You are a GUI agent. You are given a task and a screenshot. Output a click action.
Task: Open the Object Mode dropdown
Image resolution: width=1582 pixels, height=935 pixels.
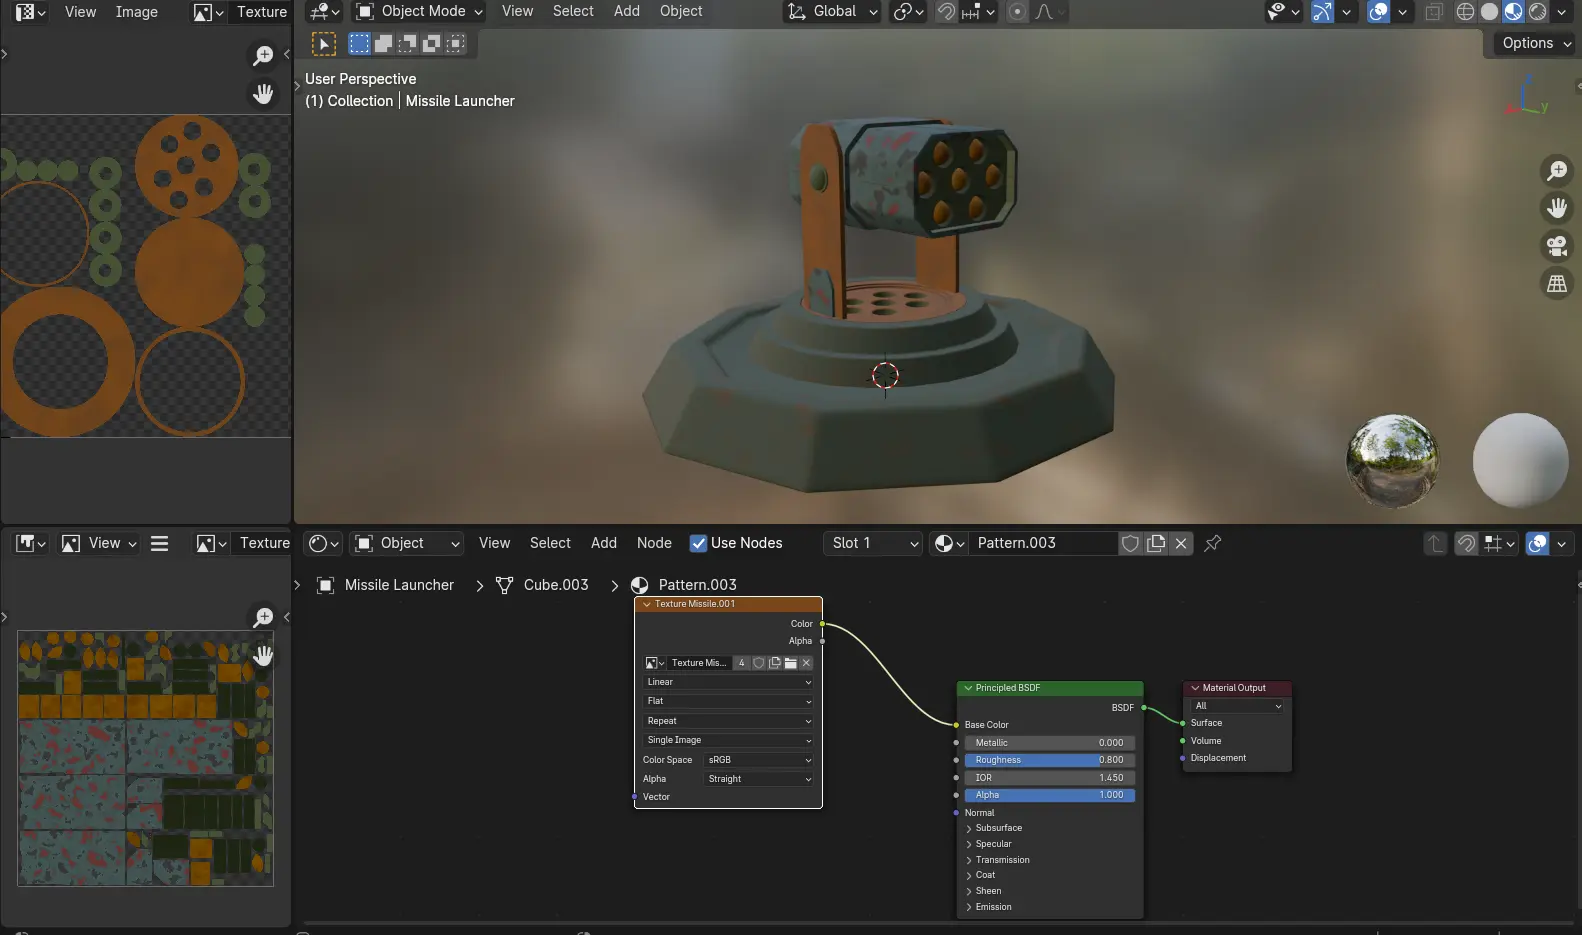click(x=420, y=12)
